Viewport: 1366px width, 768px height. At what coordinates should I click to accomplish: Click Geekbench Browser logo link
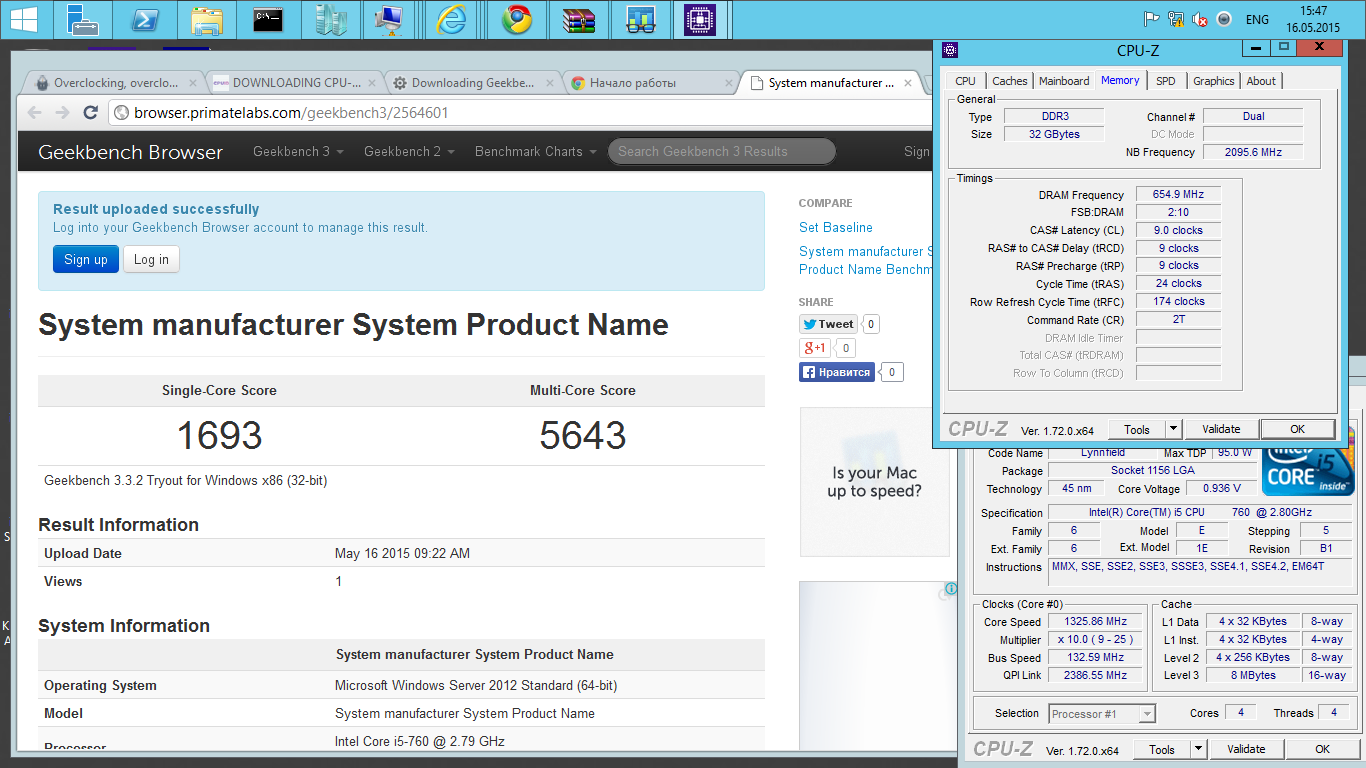pyautogui.click(x=130, y=152)
